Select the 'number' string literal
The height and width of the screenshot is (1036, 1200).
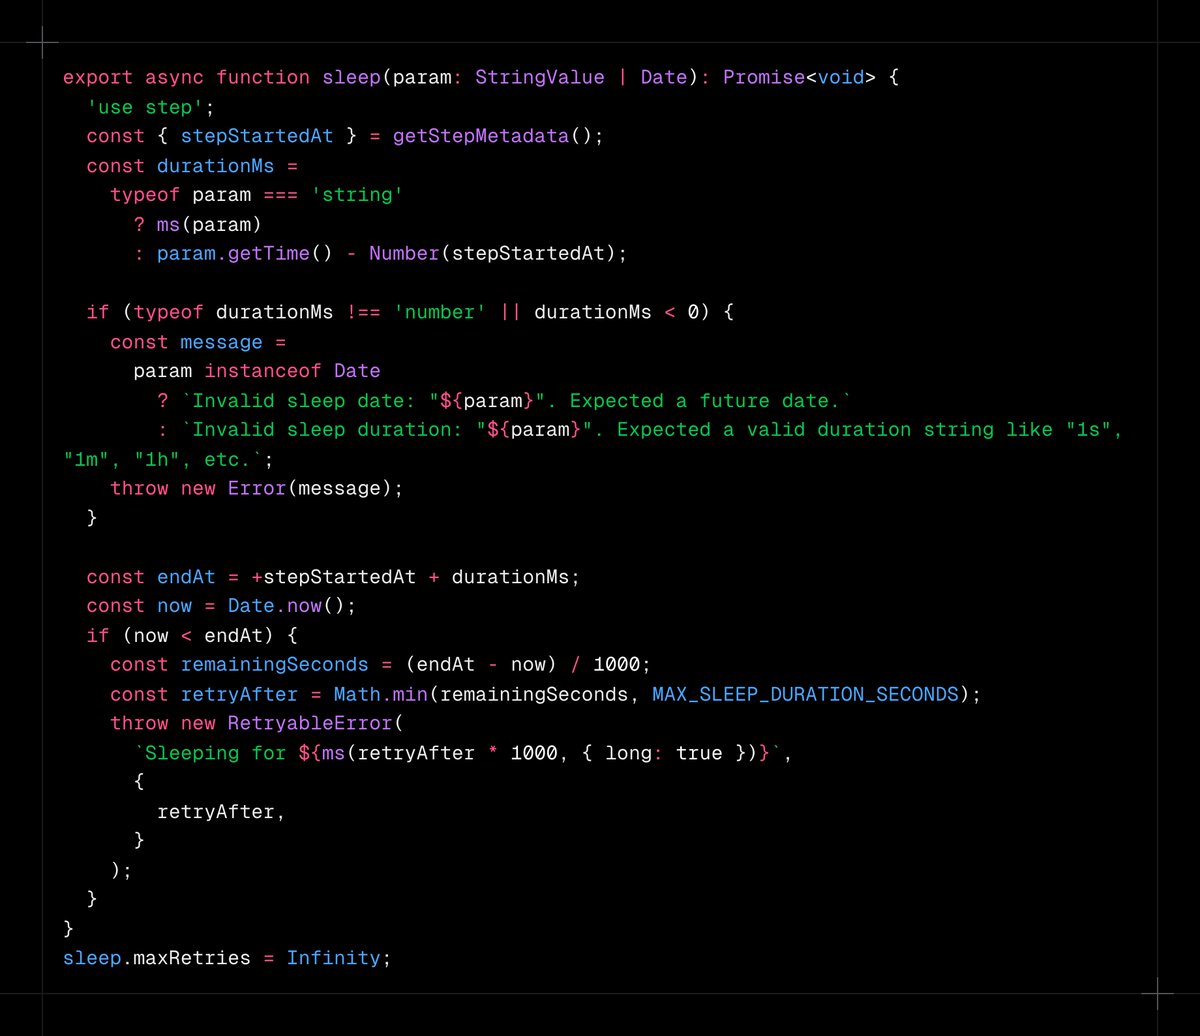(x=440, y=312)
